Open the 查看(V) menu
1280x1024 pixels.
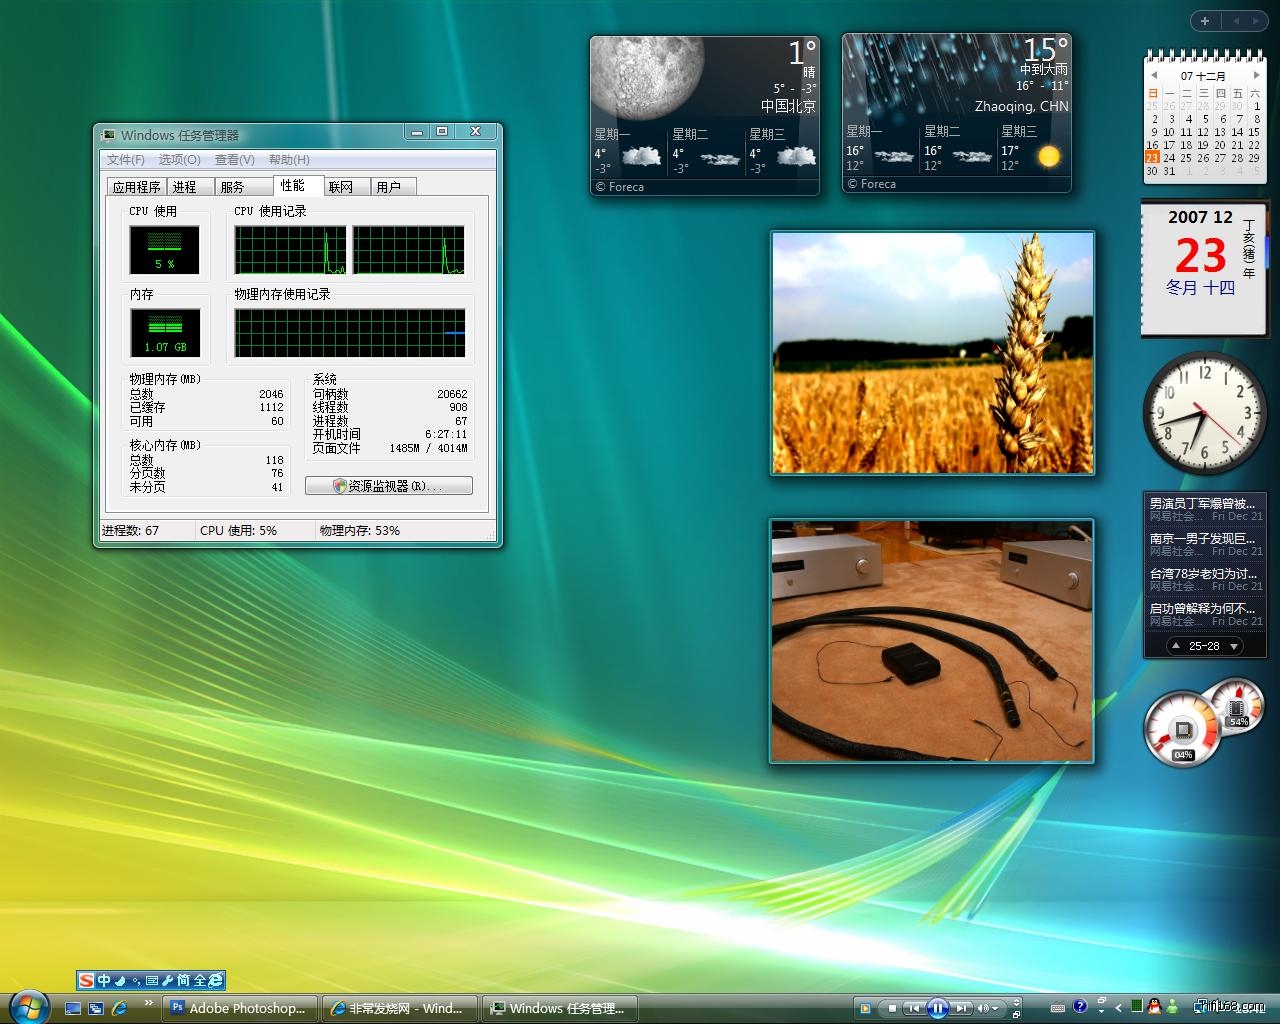pos(234,160)
